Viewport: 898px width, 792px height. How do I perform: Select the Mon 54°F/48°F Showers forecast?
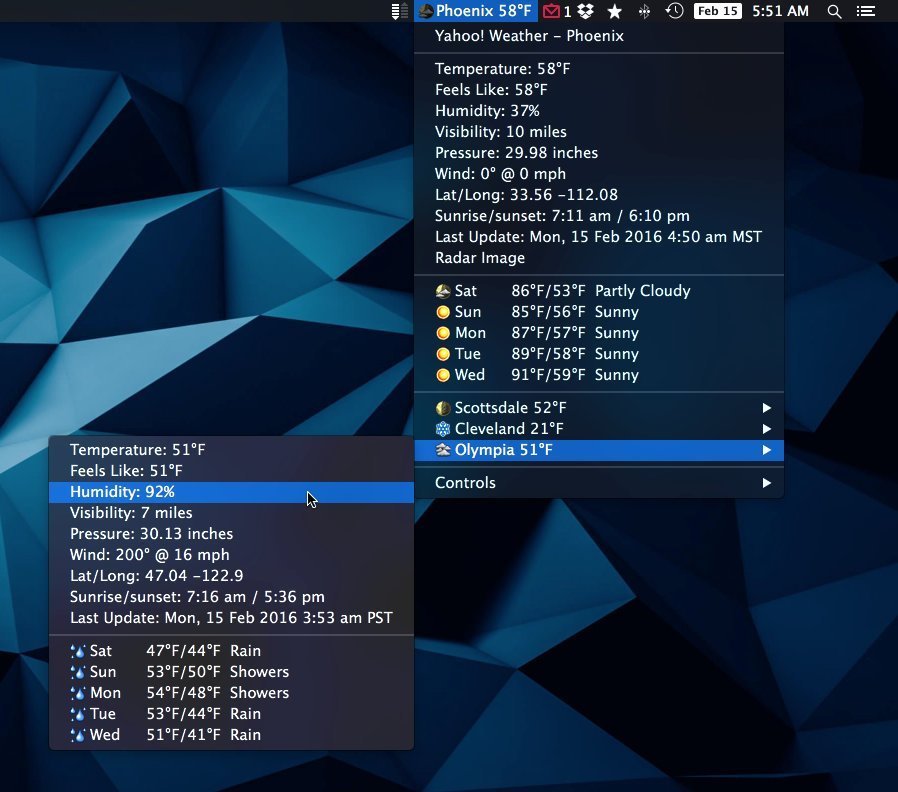231,693
